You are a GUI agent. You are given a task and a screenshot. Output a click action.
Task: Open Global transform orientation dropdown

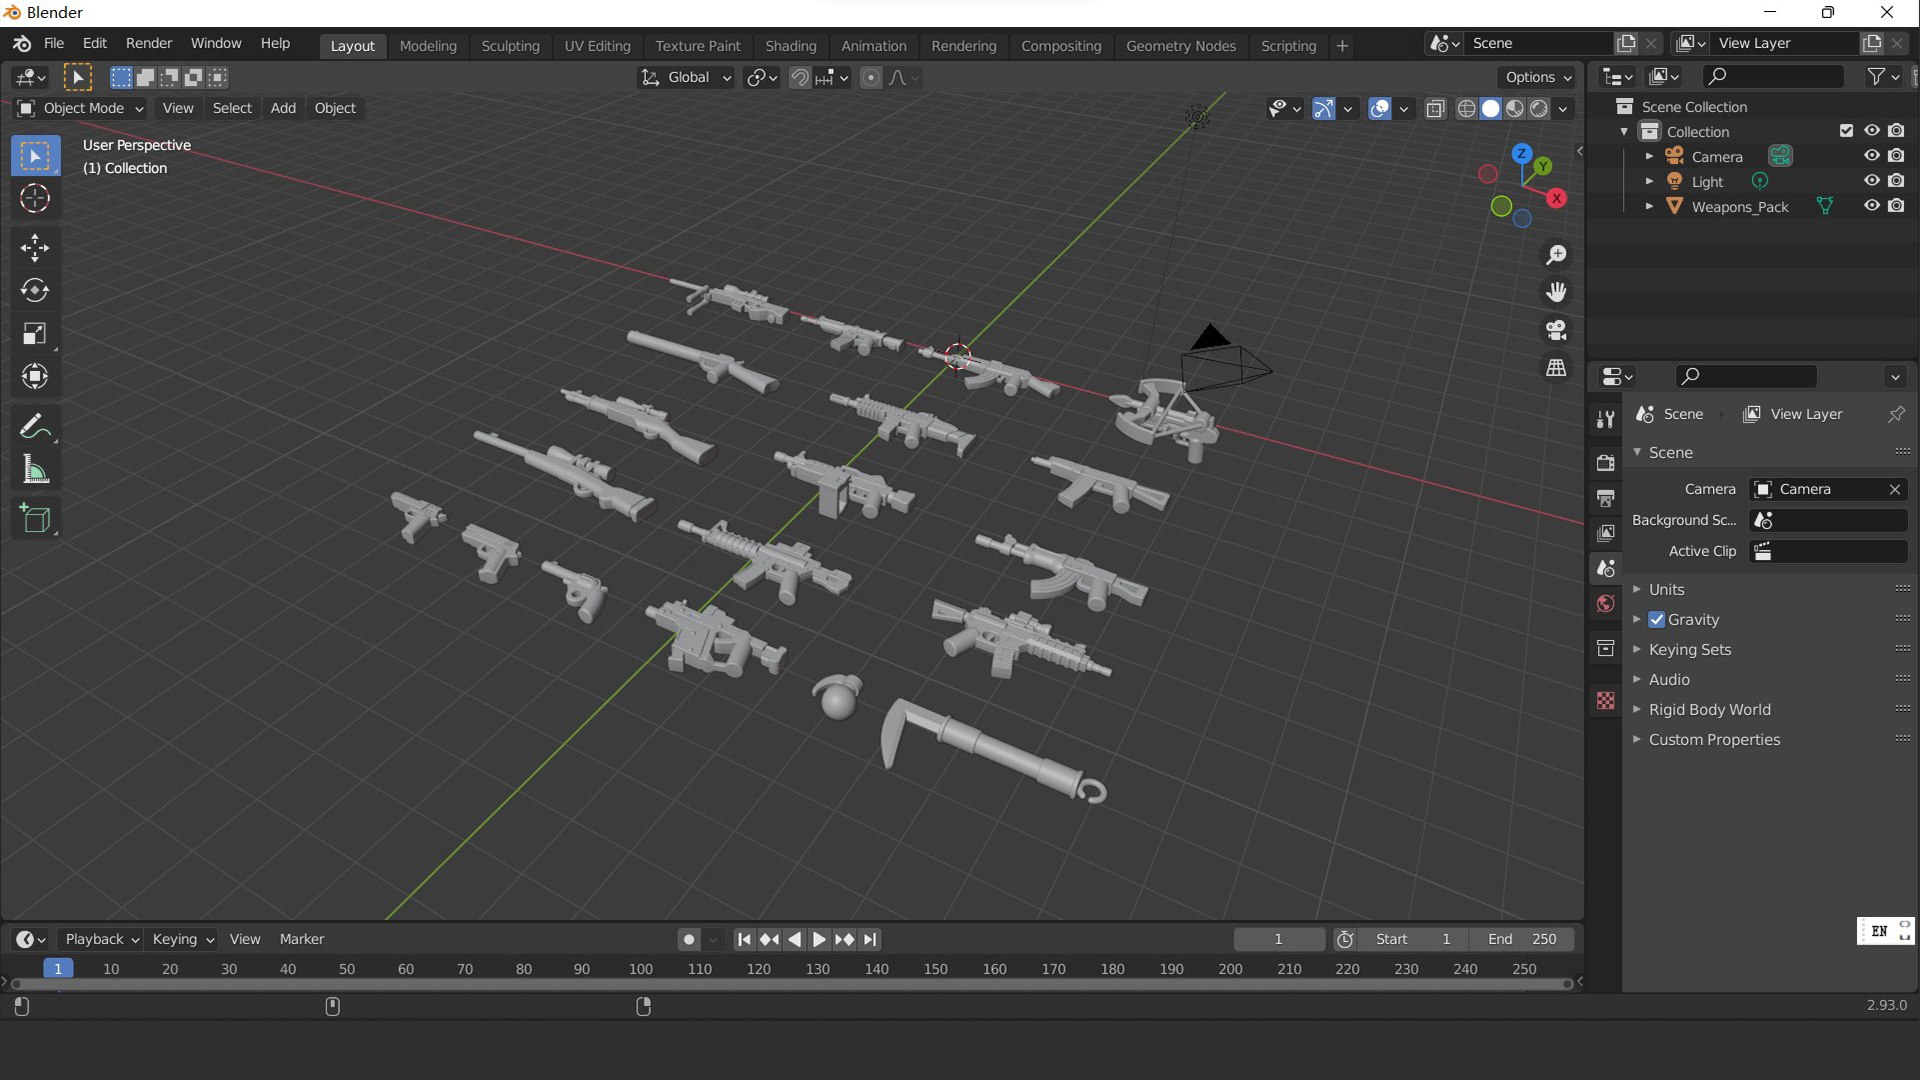tap(686, 77)
